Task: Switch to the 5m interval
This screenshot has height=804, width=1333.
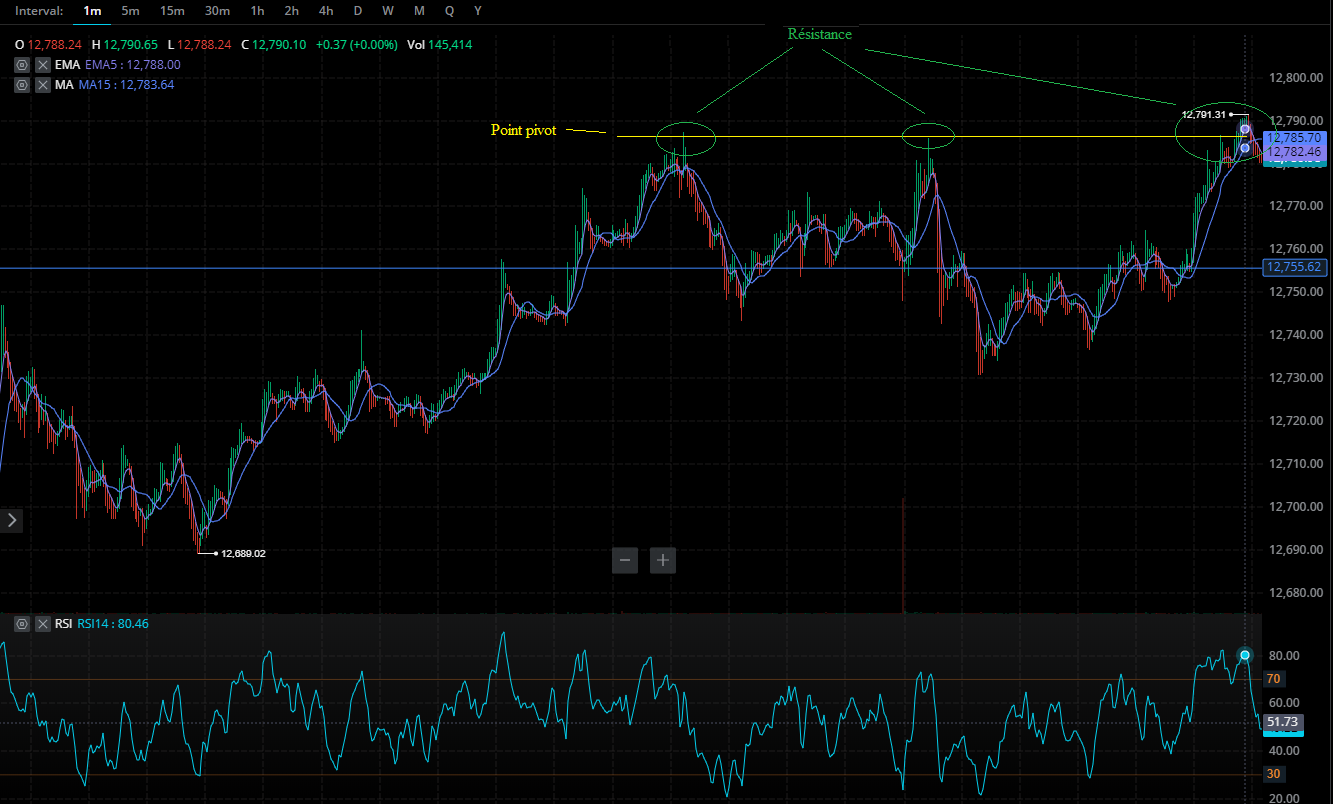Action: [x=130, y=10]
